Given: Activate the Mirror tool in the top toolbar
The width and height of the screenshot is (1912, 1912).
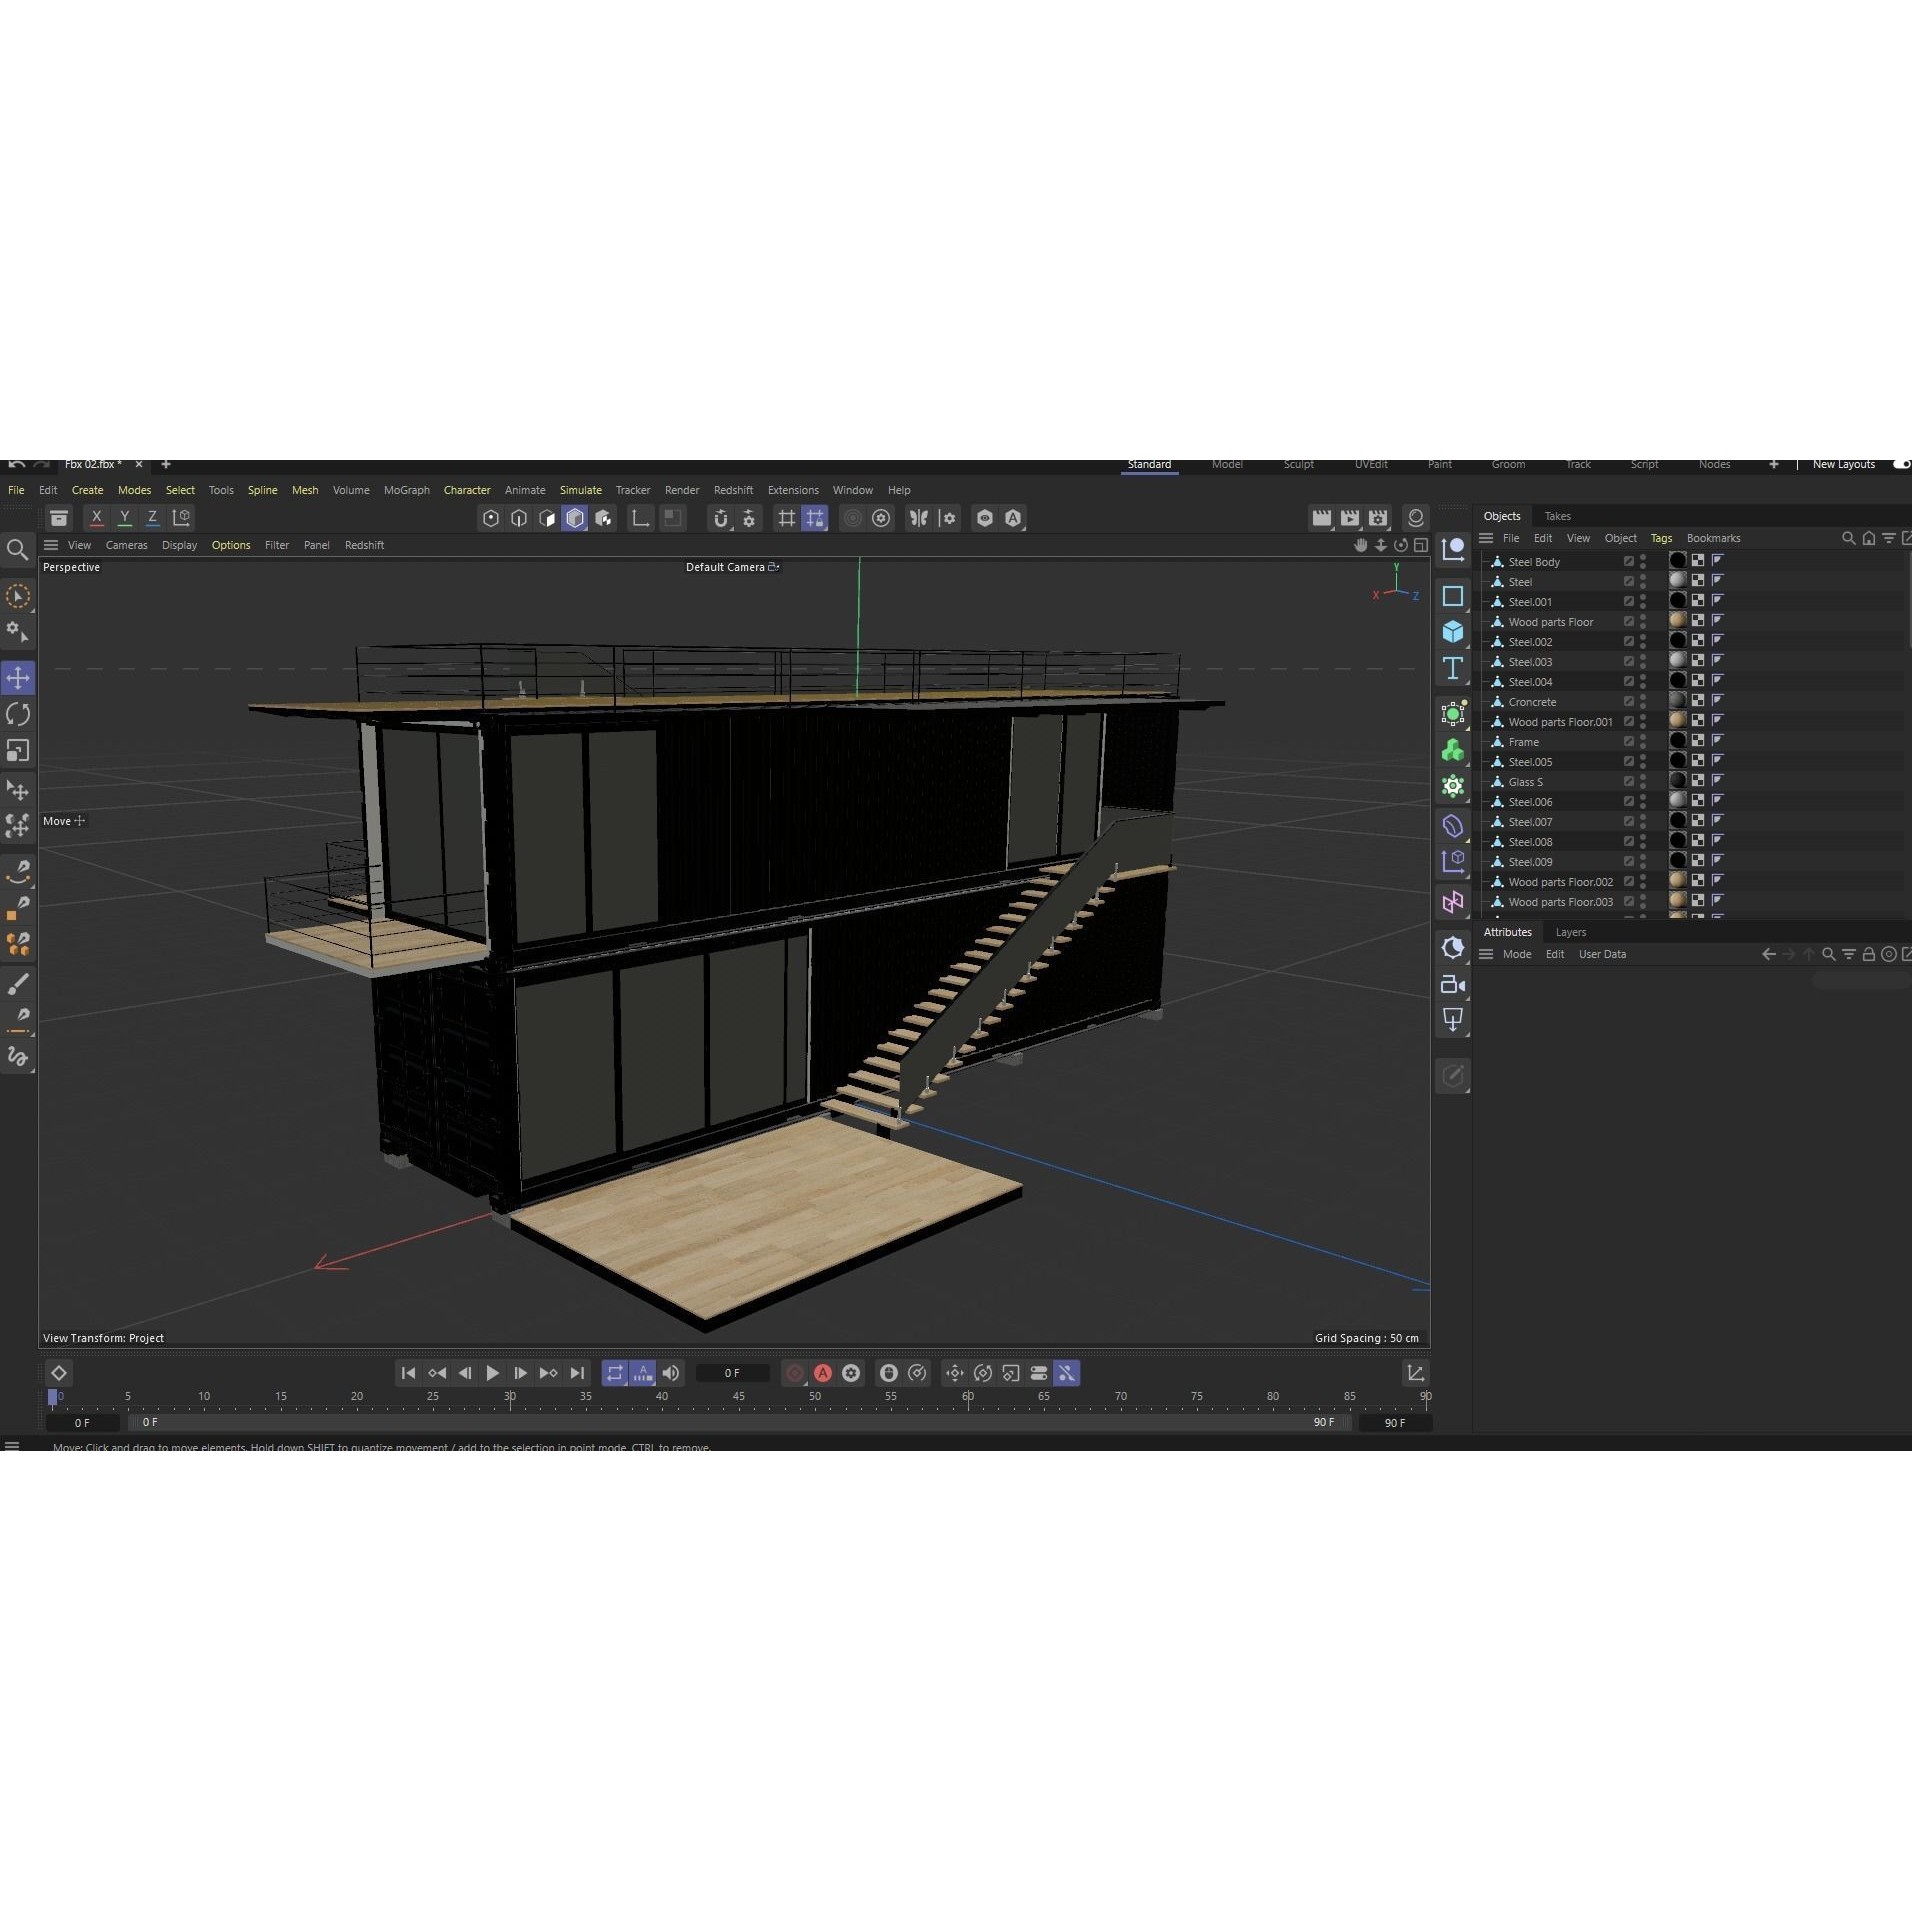Looking at the screenshot, I should pos(920,518).
